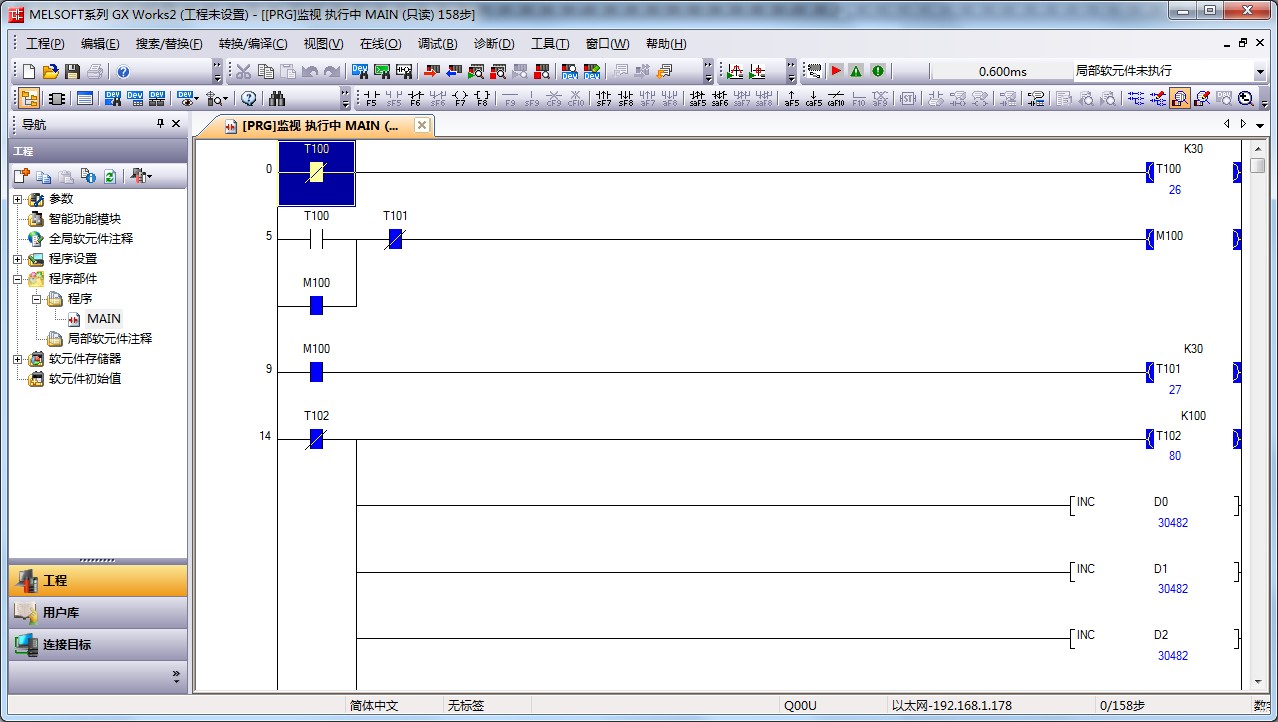Collapse the 程序部件 tree node
Screen dimensions: 1278x722
coord(18,279)
